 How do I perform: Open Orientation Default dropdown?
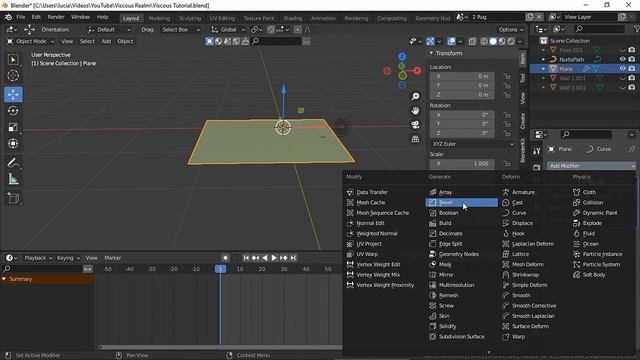[109, 29]
